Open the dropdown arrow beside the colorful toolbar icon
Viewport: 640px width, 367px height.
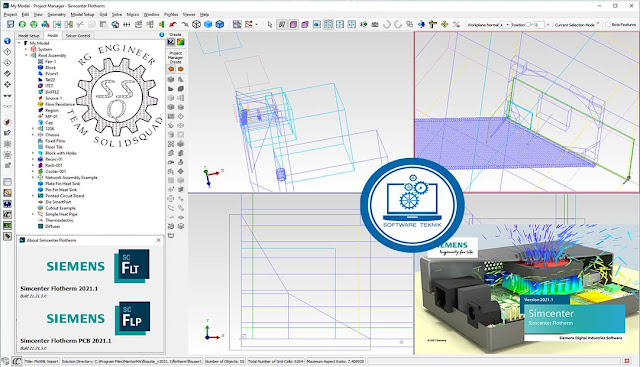(256, 24)
